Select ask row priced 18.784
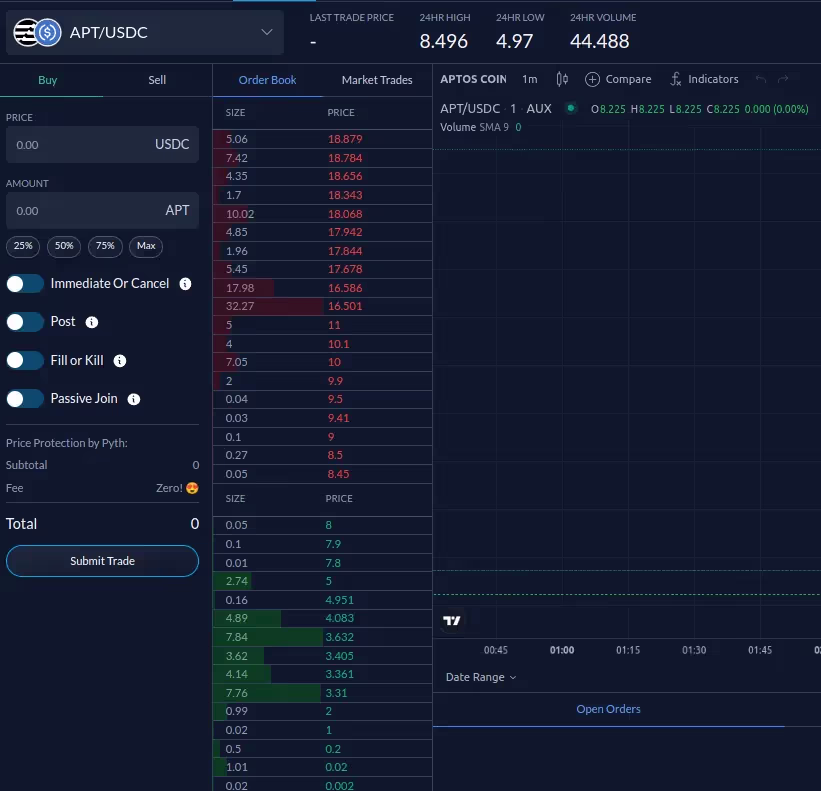821x791 pixels. click(x=323, y=158)
